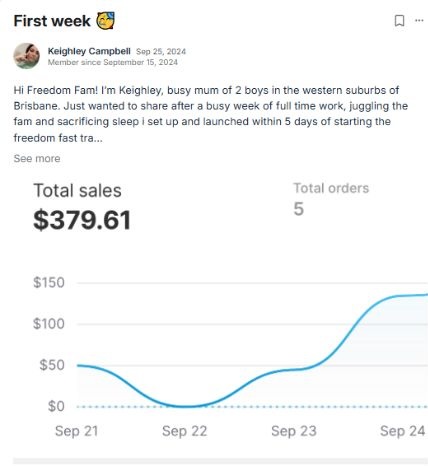Click the post body preview text
Viewport: 428px width, 466px height.
[x=211, y=114]
